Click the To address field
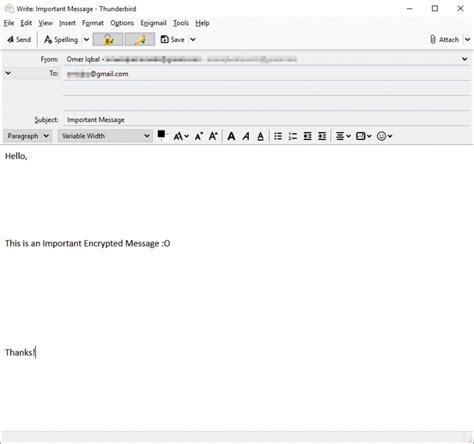 coord(267,74)
